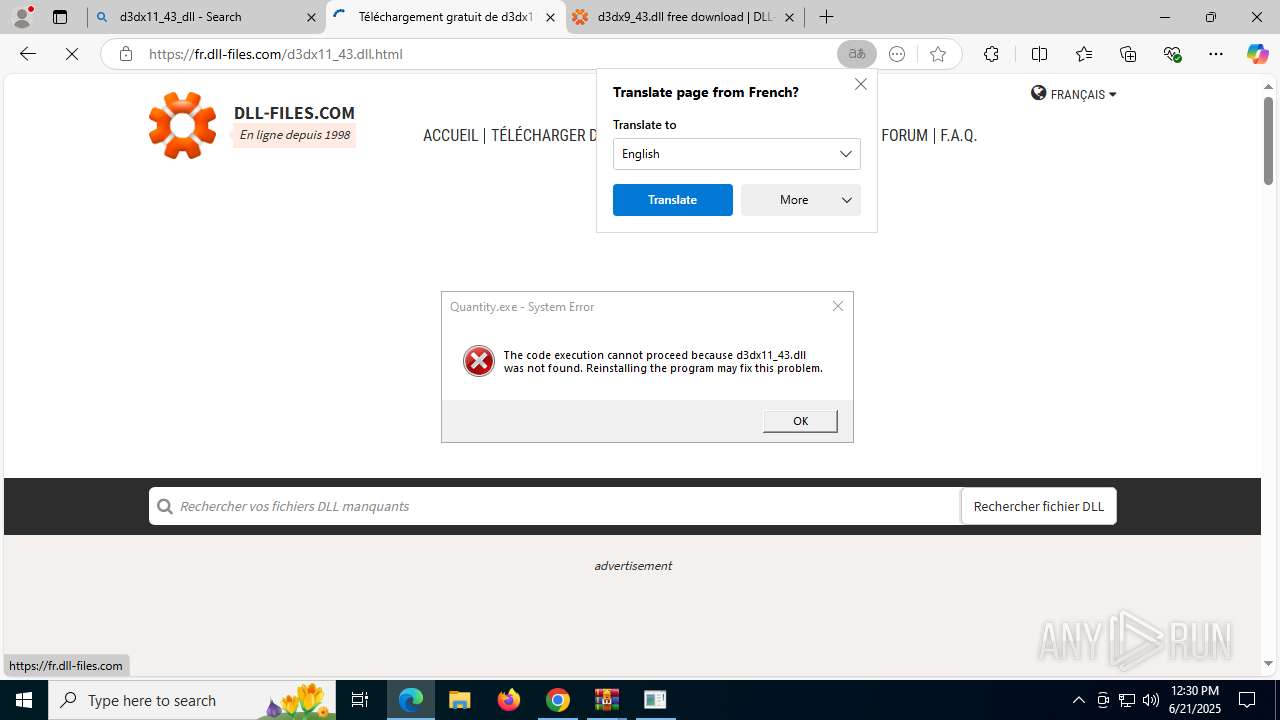View site information lock icon
Screen dimensions: 1280x720
(125, 54)
